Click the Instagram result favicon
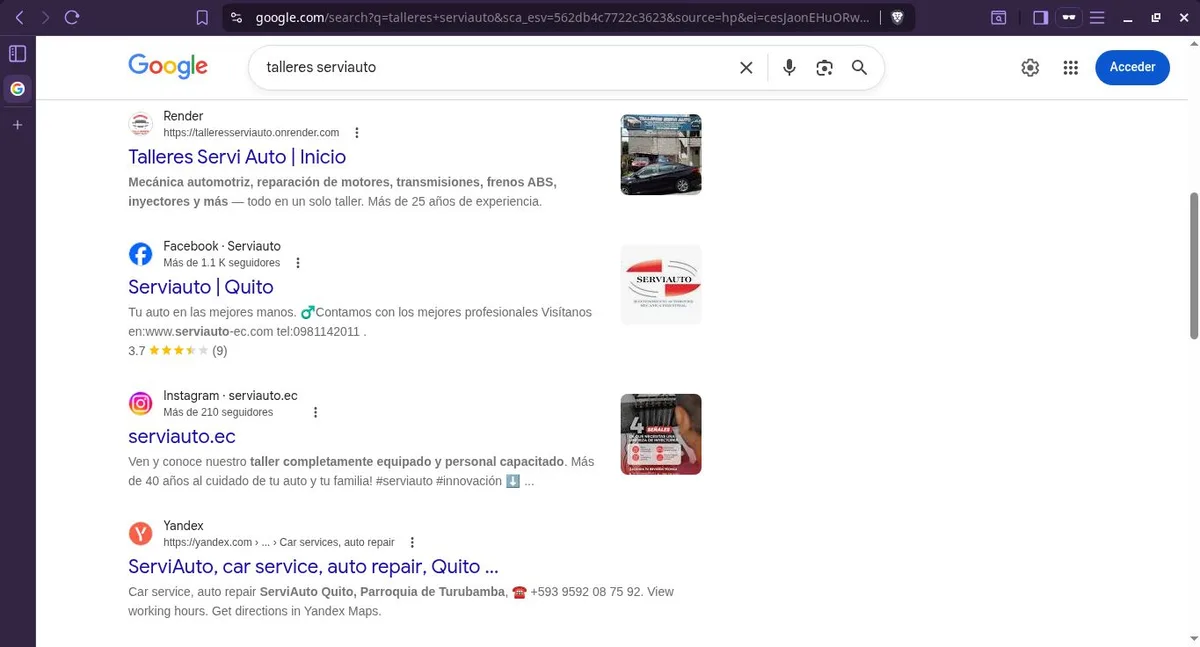The image size is (1200, 647). click(141, 403)
